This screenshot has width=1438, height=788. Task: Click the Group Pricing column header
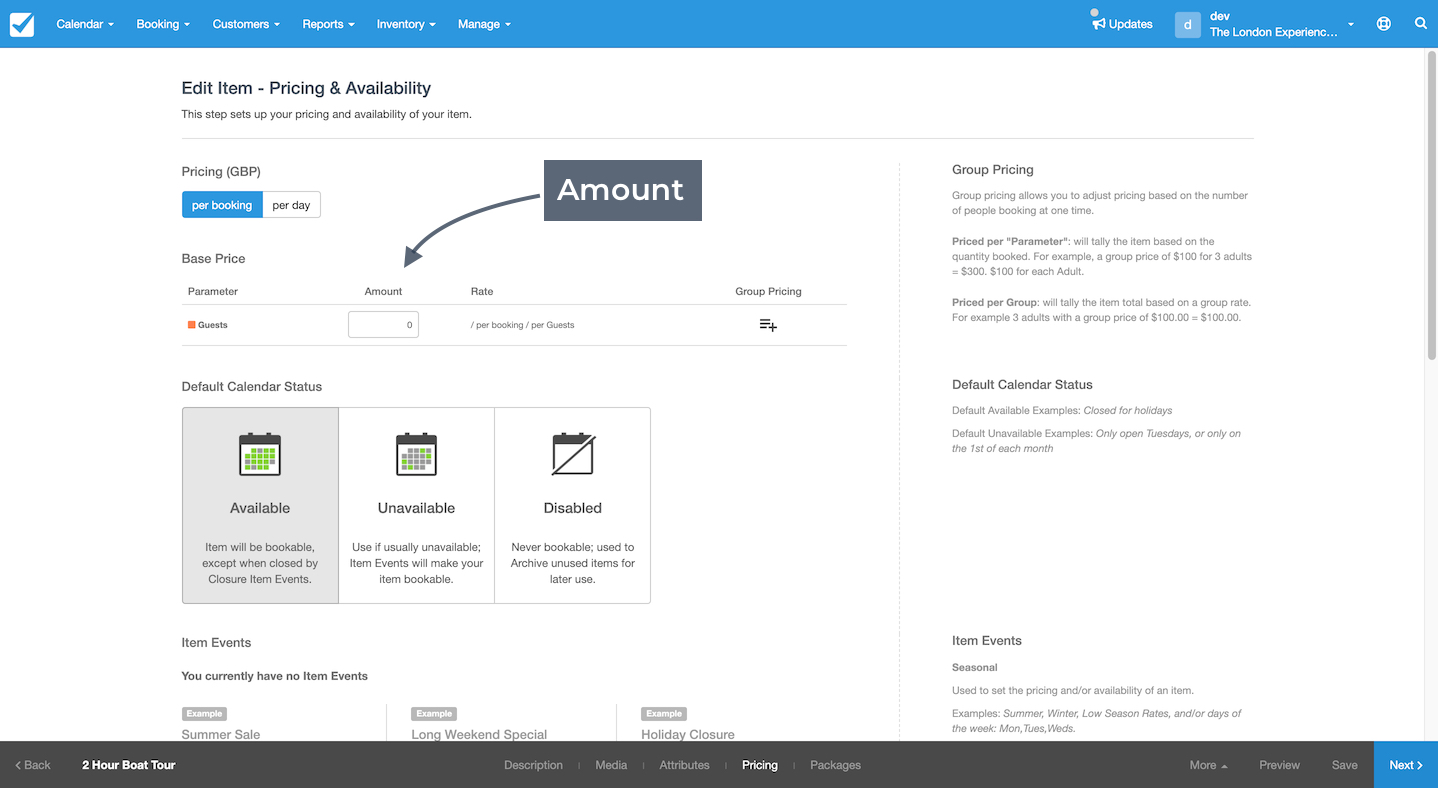click(x=768, y=291)
